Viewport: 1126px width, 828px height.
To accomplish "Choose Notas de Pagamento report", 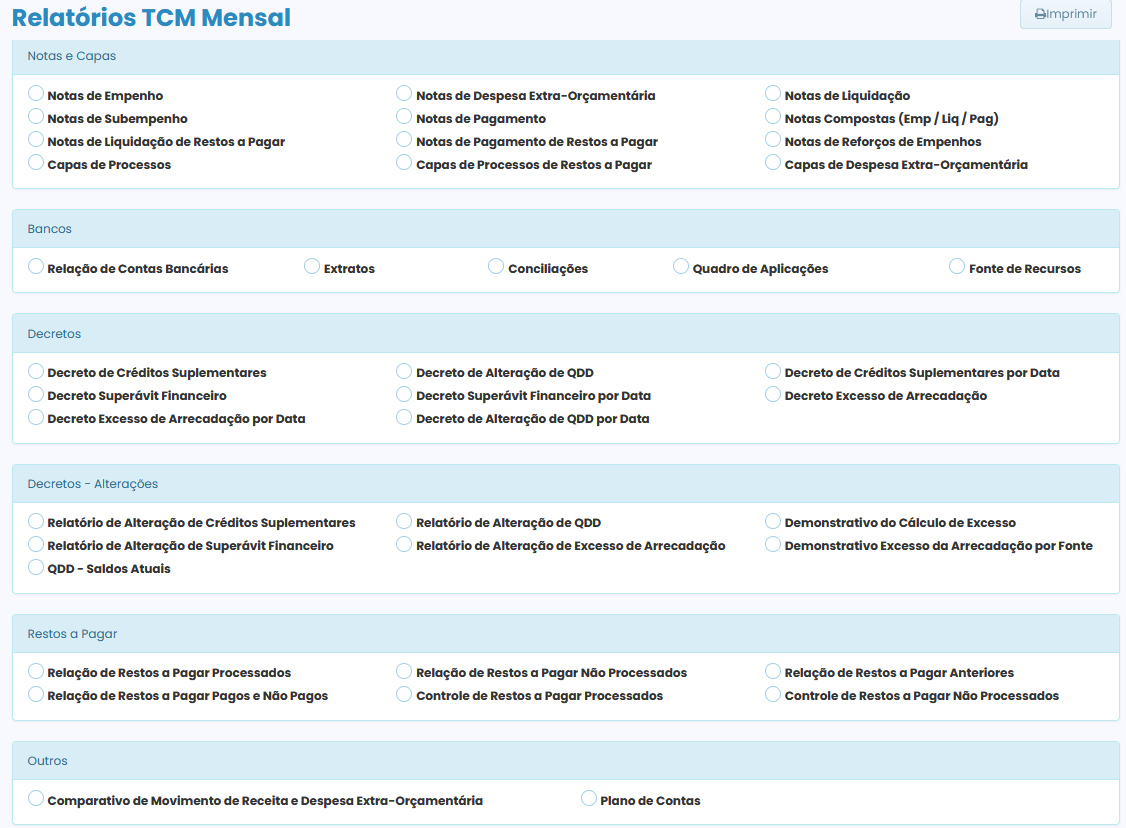I will [405, 116].
